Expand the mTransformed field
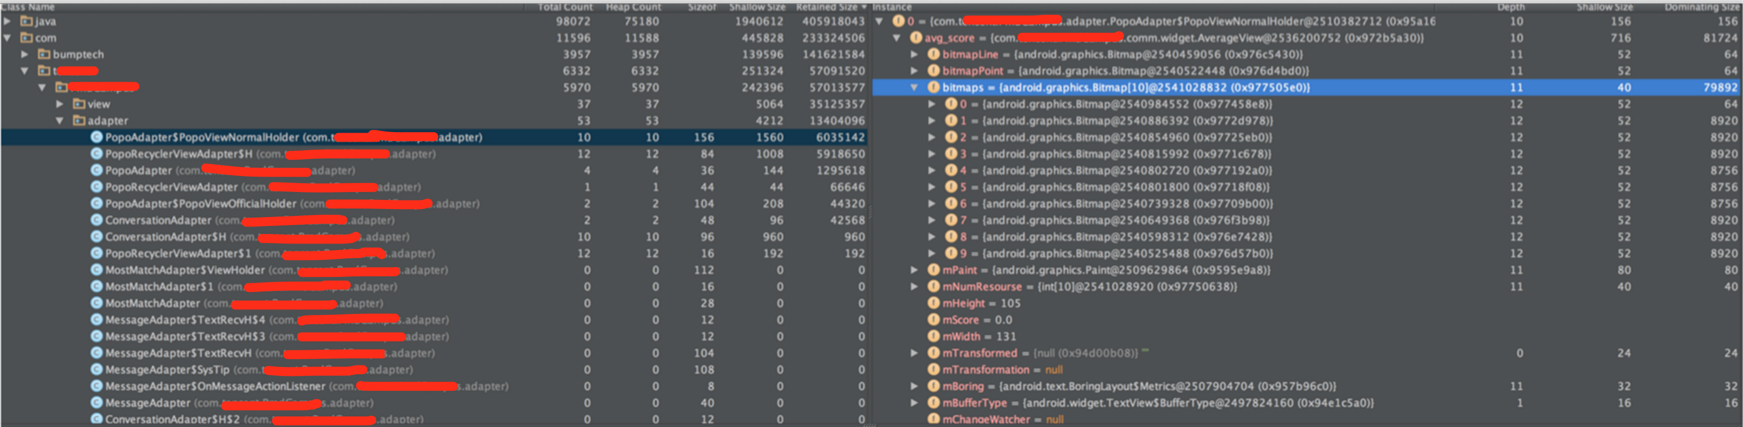Screen dimensions: 1743x427 [x=914, y=353]
